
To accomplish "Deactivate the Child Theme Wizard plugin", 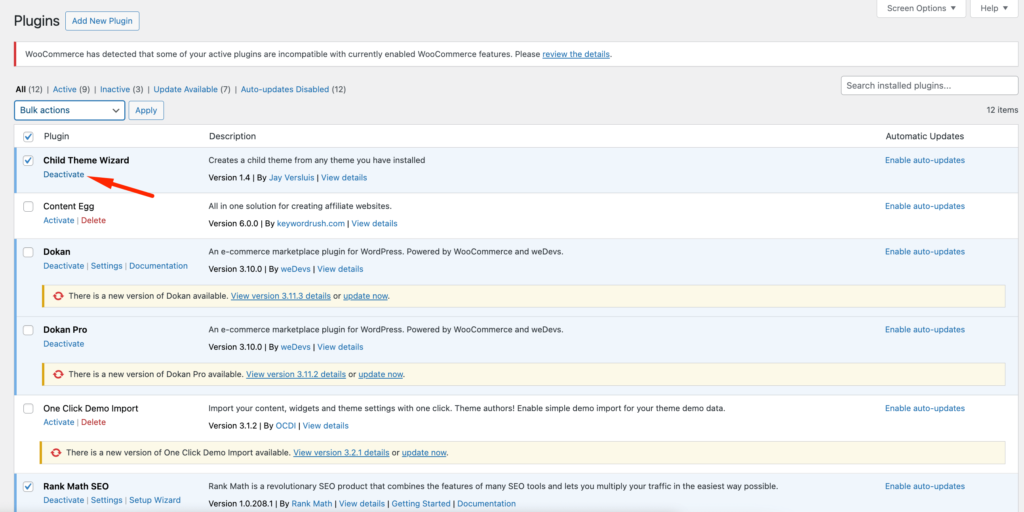I will 64,174.
